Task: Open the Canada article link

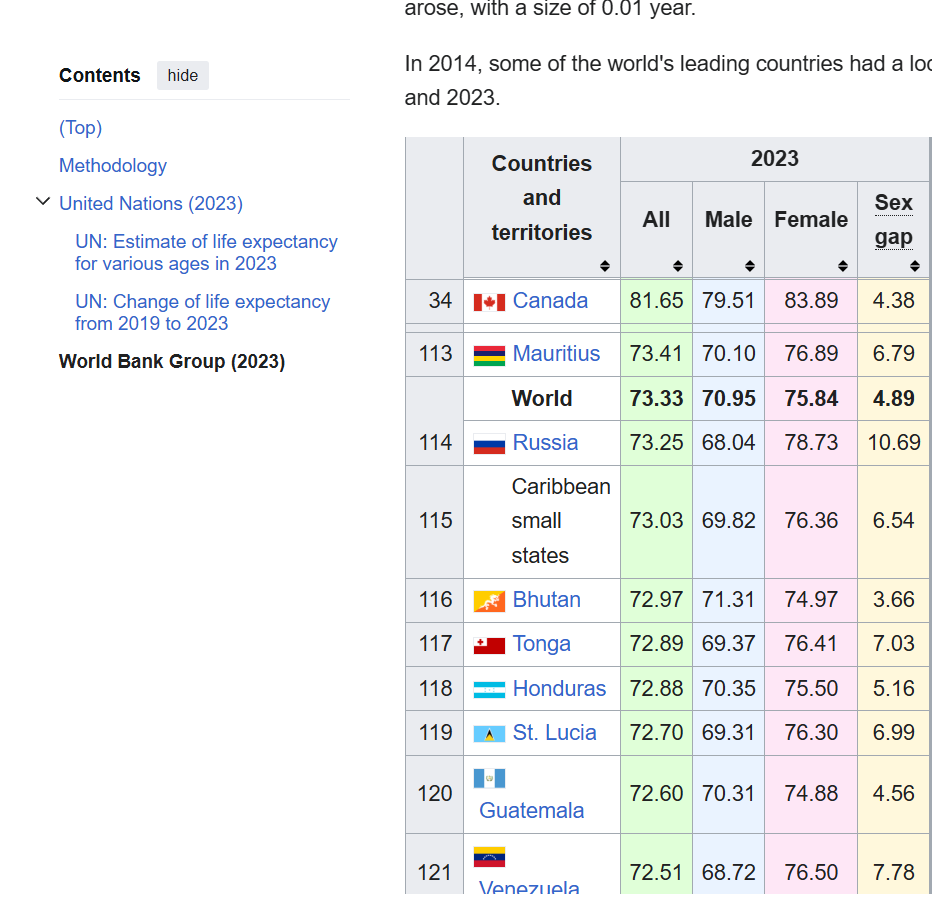Action: 550,301
